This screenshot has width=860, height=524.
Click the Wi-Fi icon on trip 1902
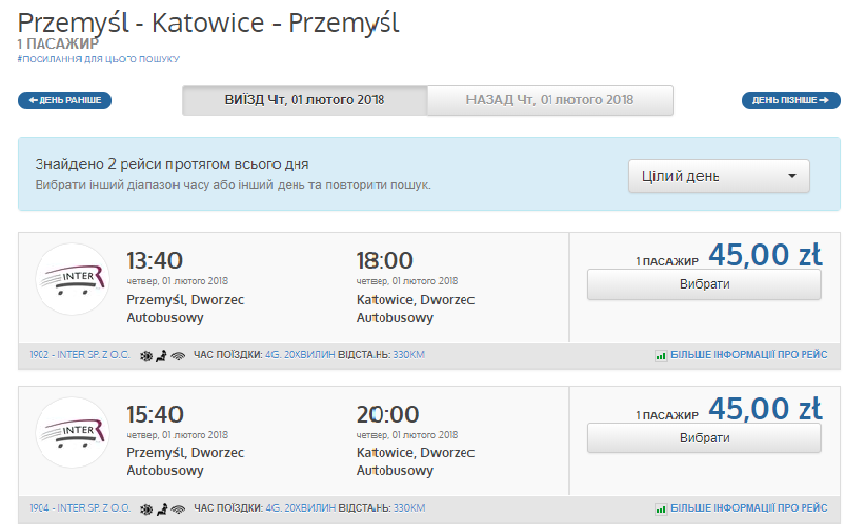point(177,355)
